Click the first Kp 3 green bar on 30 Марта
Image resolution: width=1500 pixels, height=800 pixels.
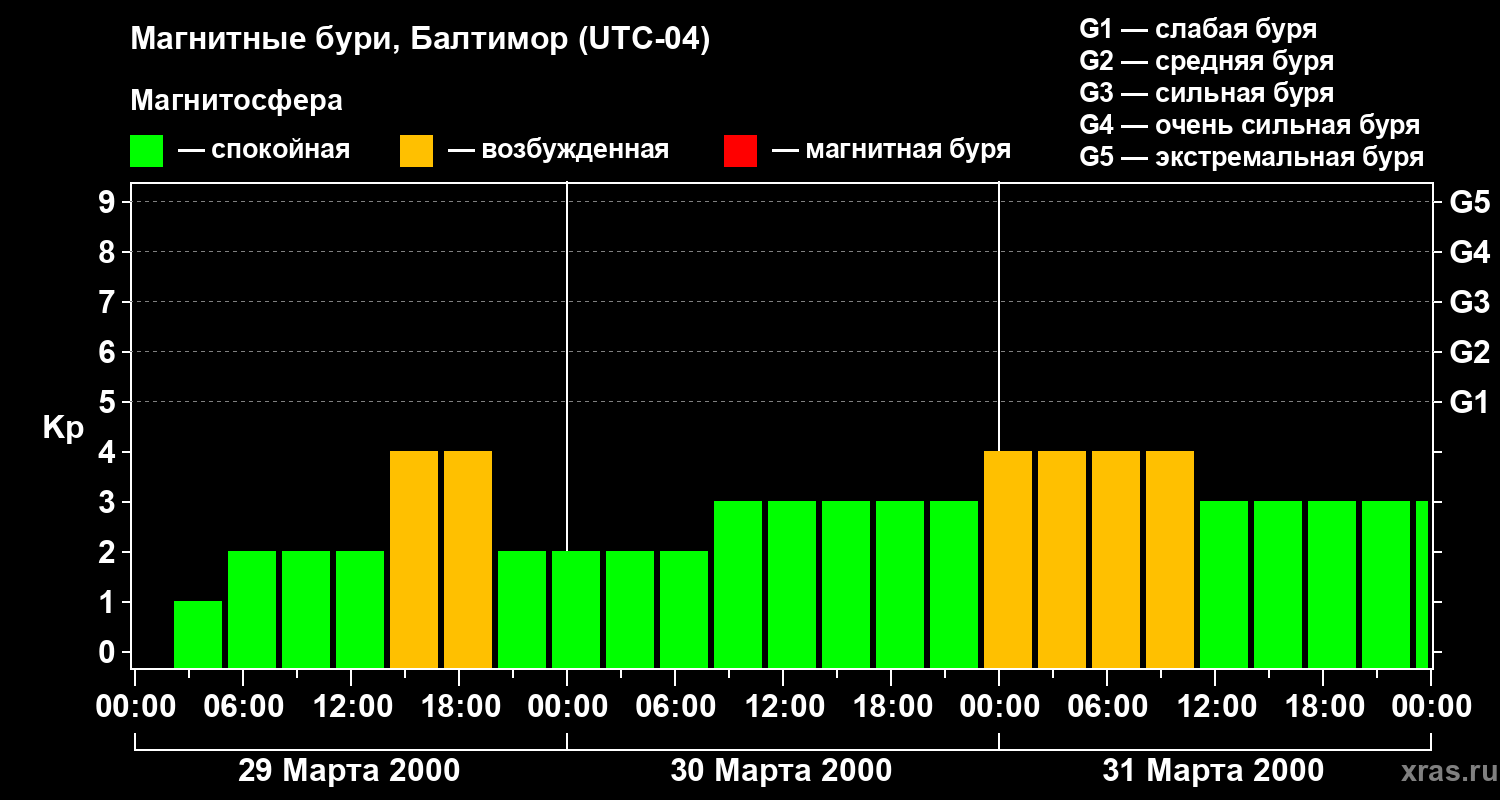click(738, 585)
